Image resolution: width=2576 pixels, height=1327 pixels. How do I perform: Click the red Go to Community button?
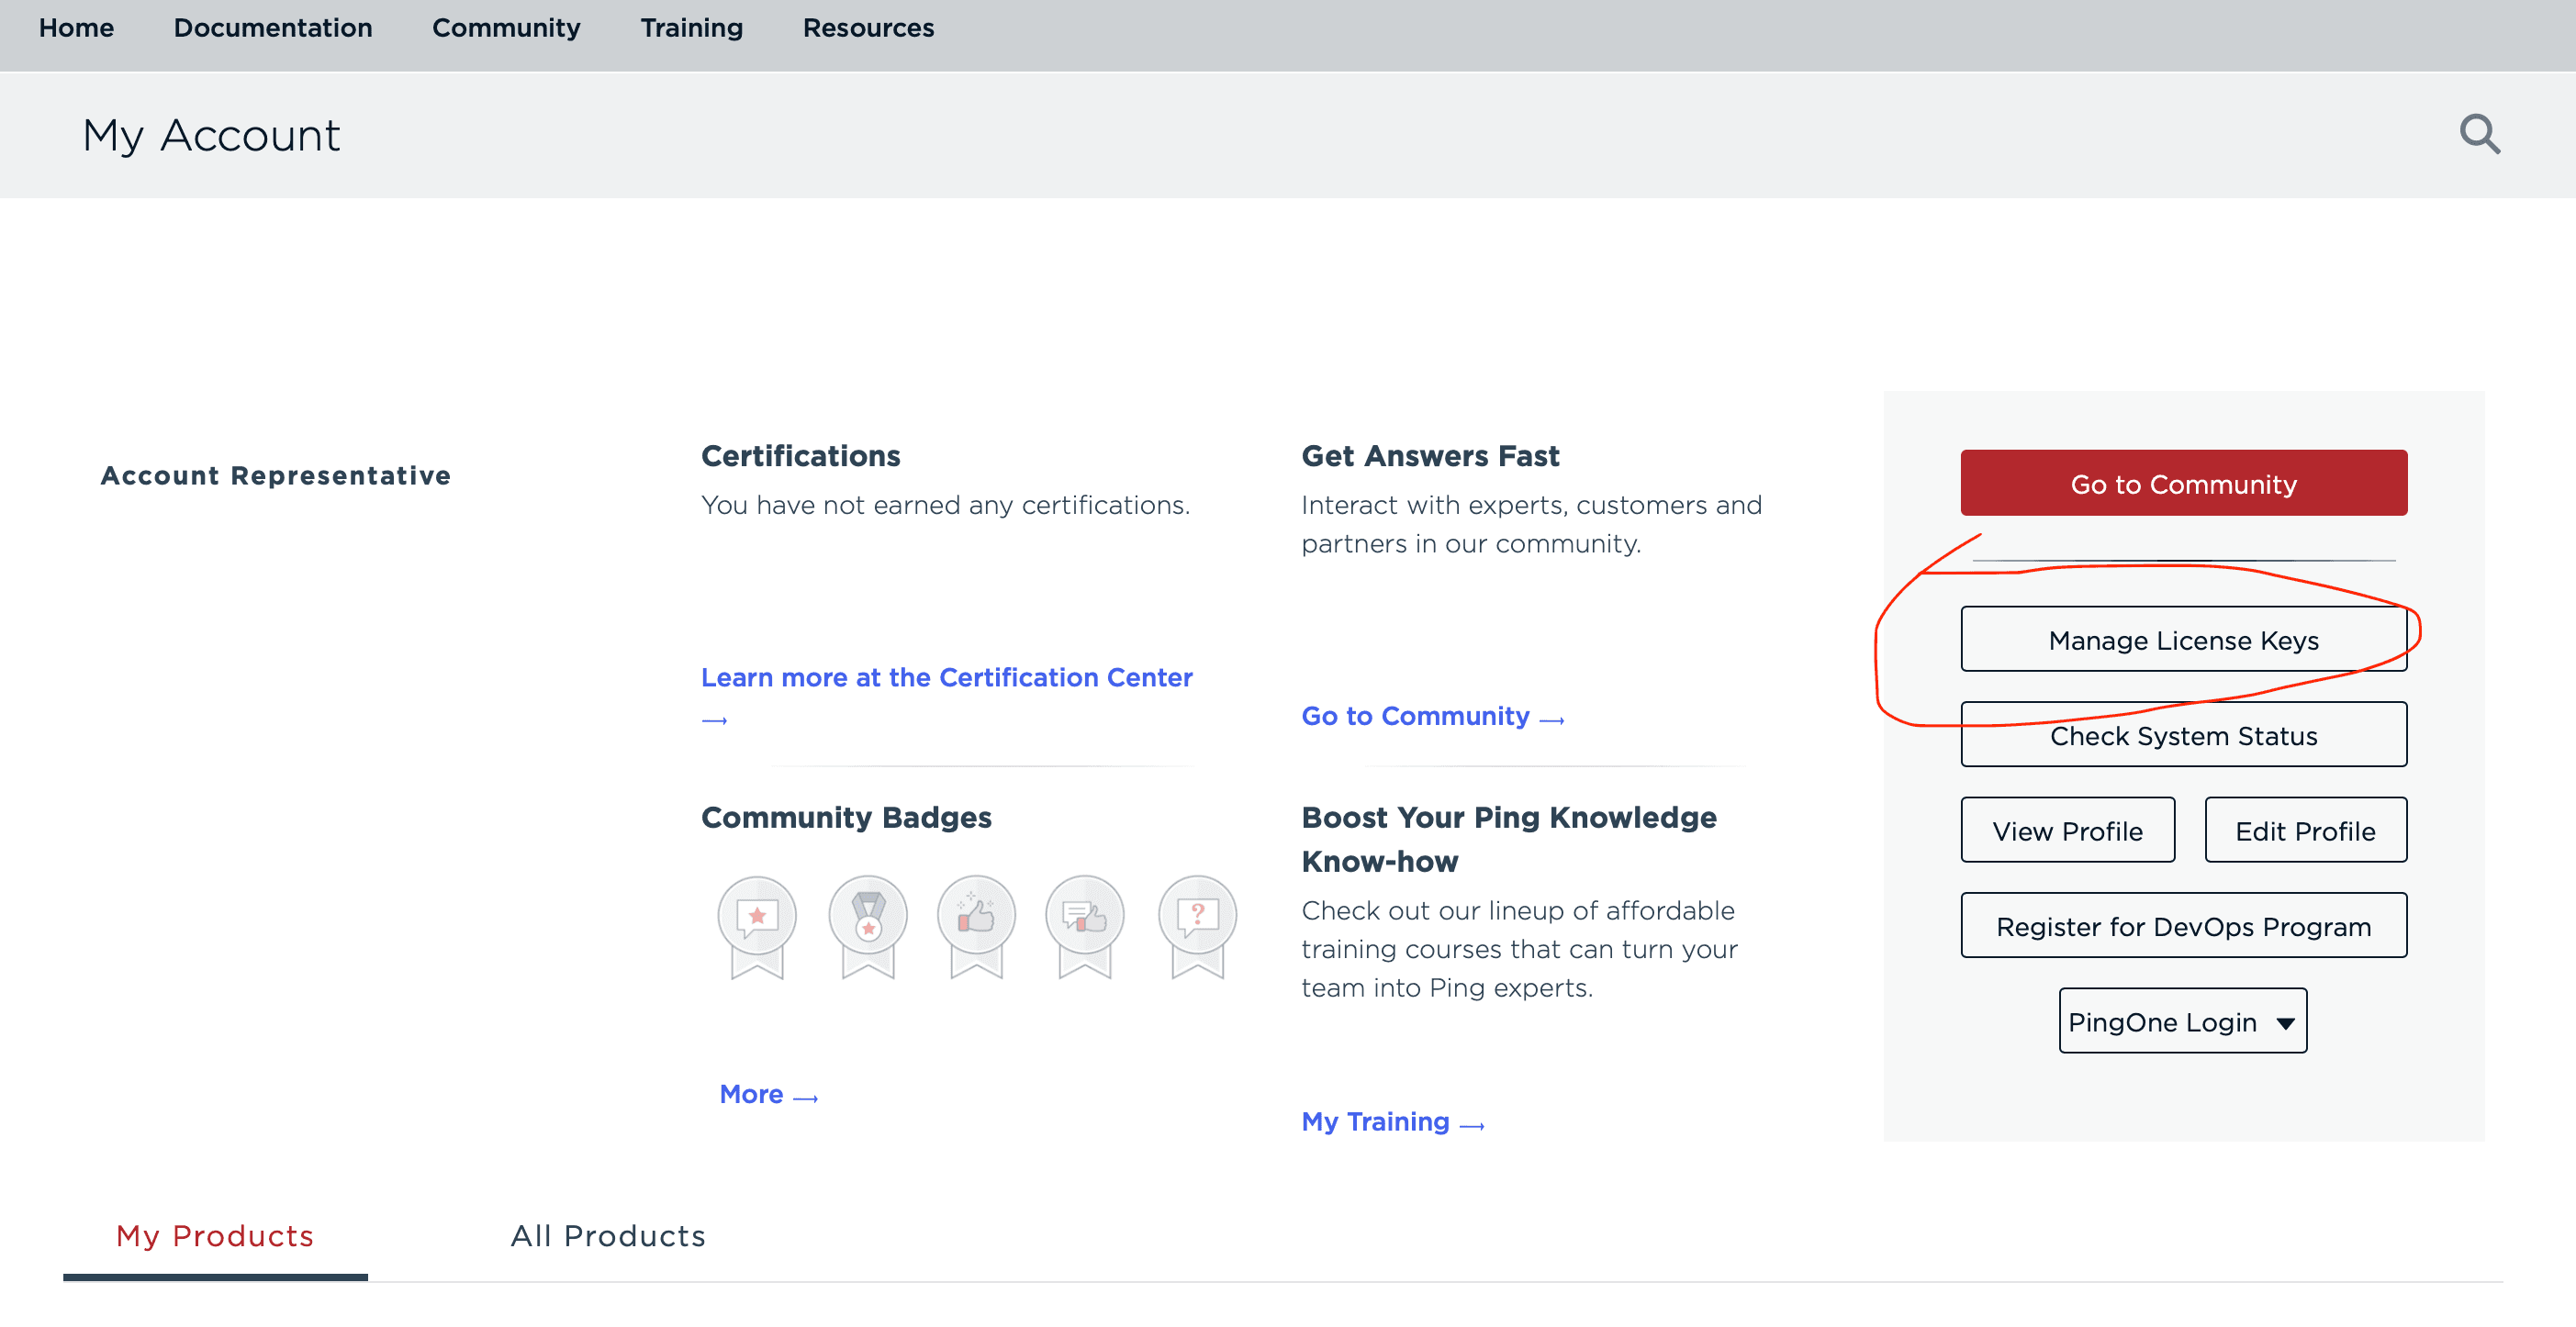(2183, 483)
